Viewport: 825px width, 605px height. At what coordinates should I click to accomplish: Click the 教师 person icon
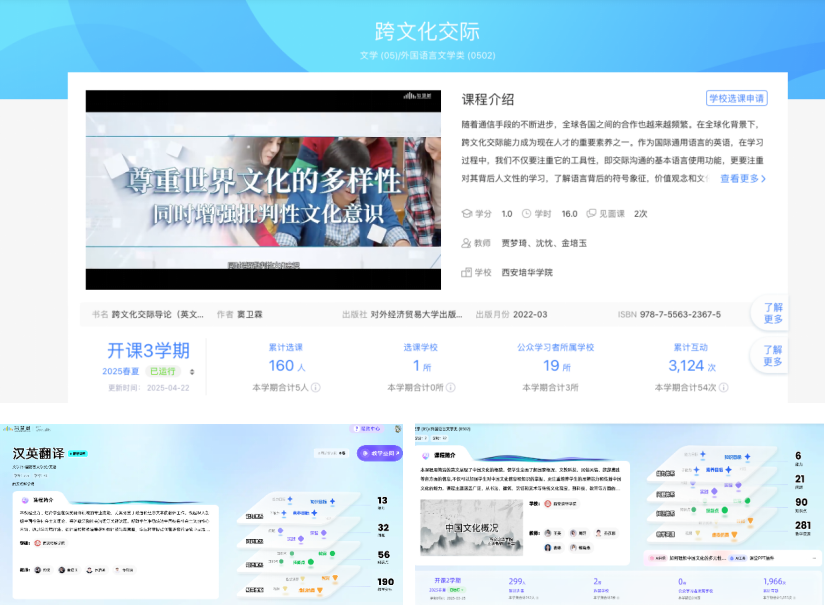click(466, 243)
